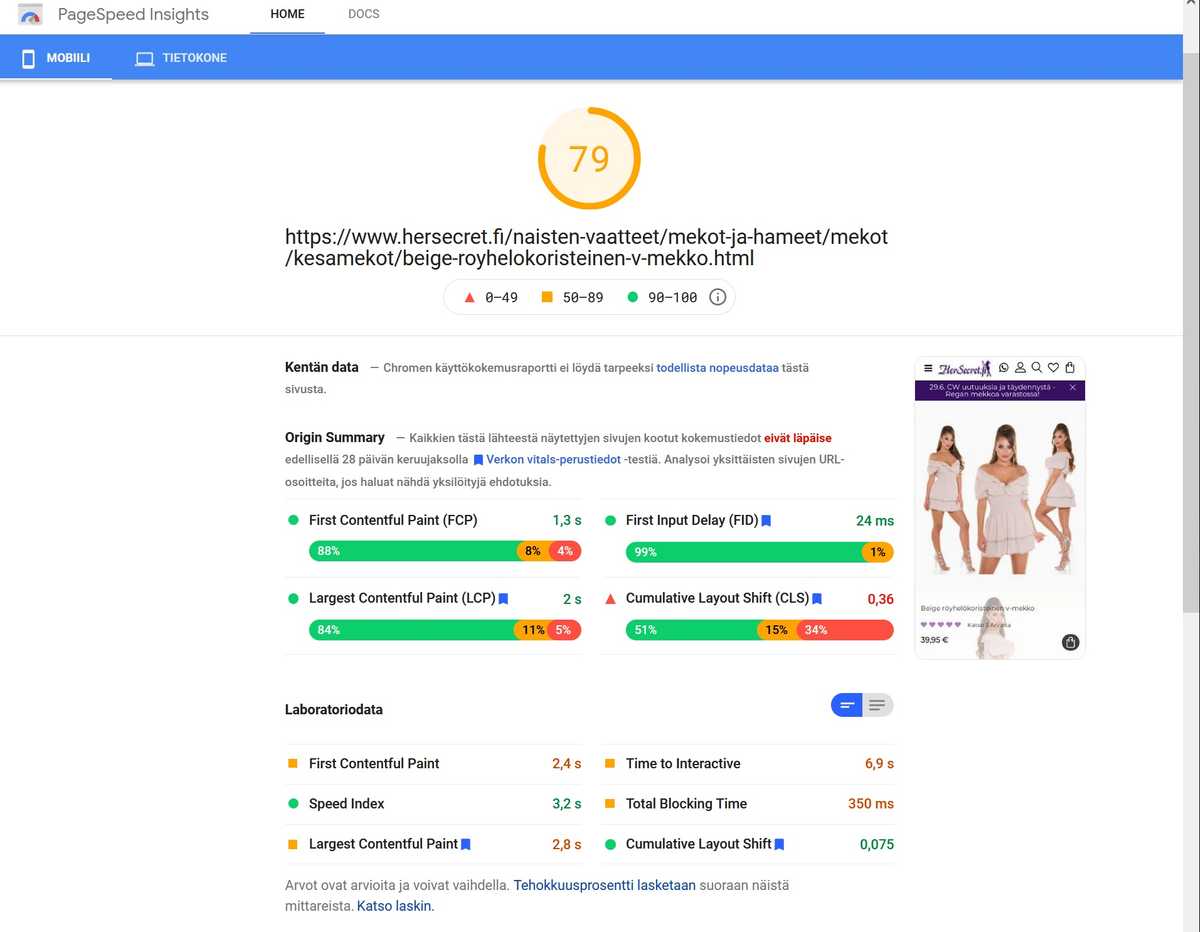Open the 'todellista nopeusdataa' link
Image resolution: width=1200 pixels, height=932 pixels.
coord(717,368)
